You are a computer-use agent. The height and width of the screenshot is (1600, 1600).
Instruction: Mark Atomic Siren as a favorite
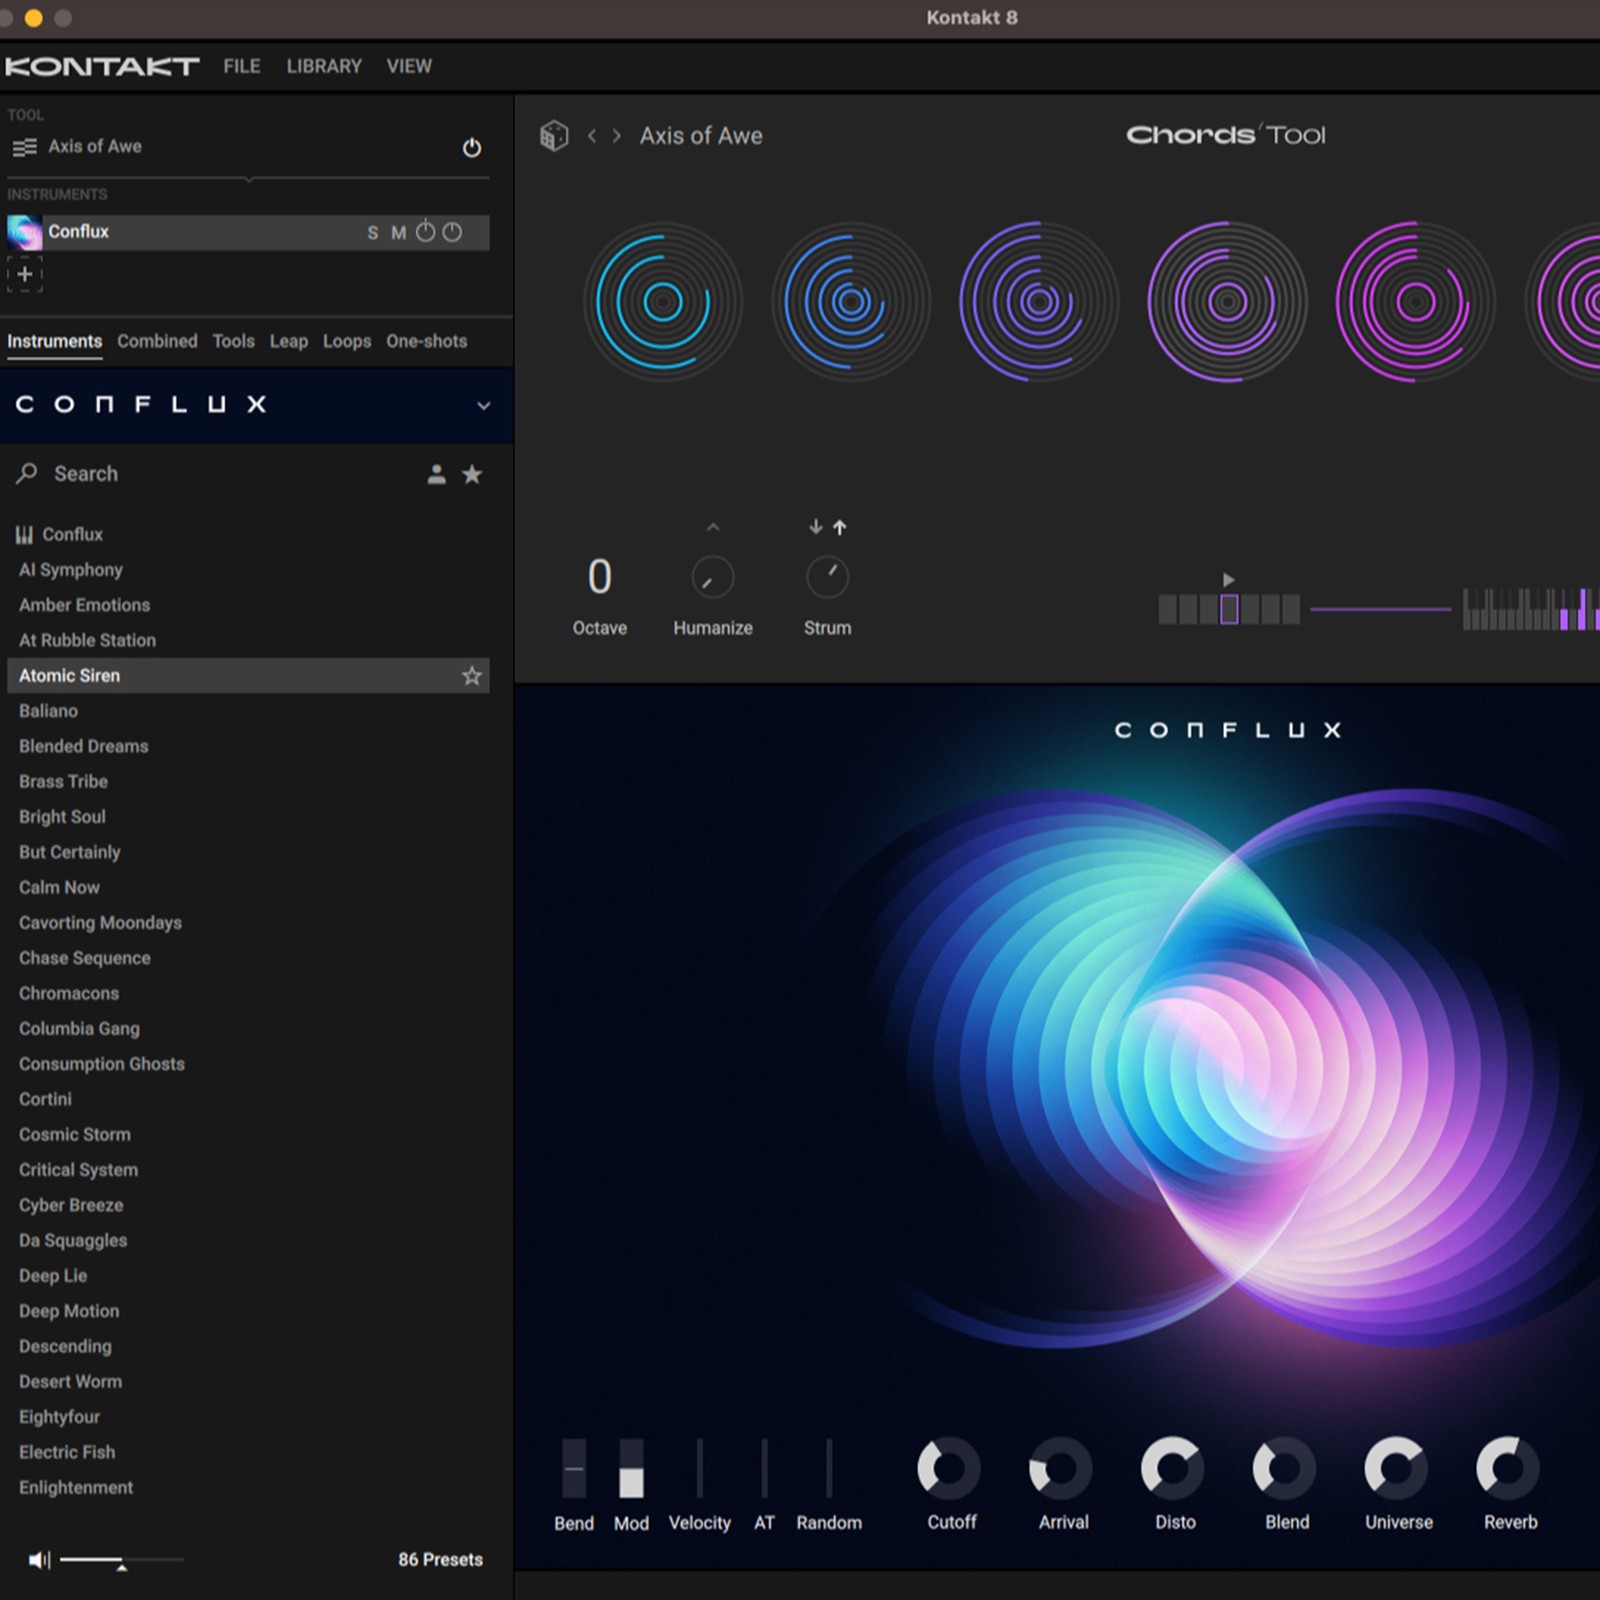click(471, 675)
